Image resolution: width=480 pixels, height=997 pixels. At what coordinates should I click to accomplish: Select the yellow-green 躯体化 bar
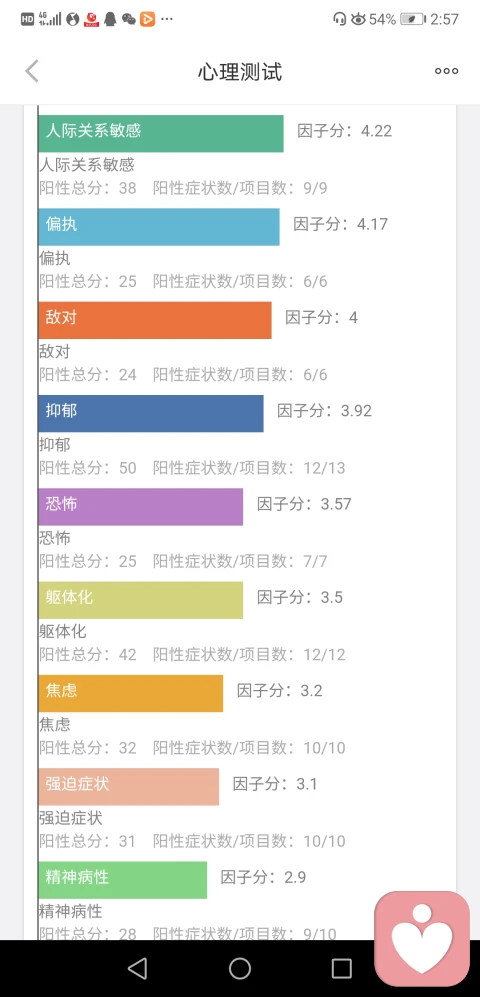pos(141,600)
